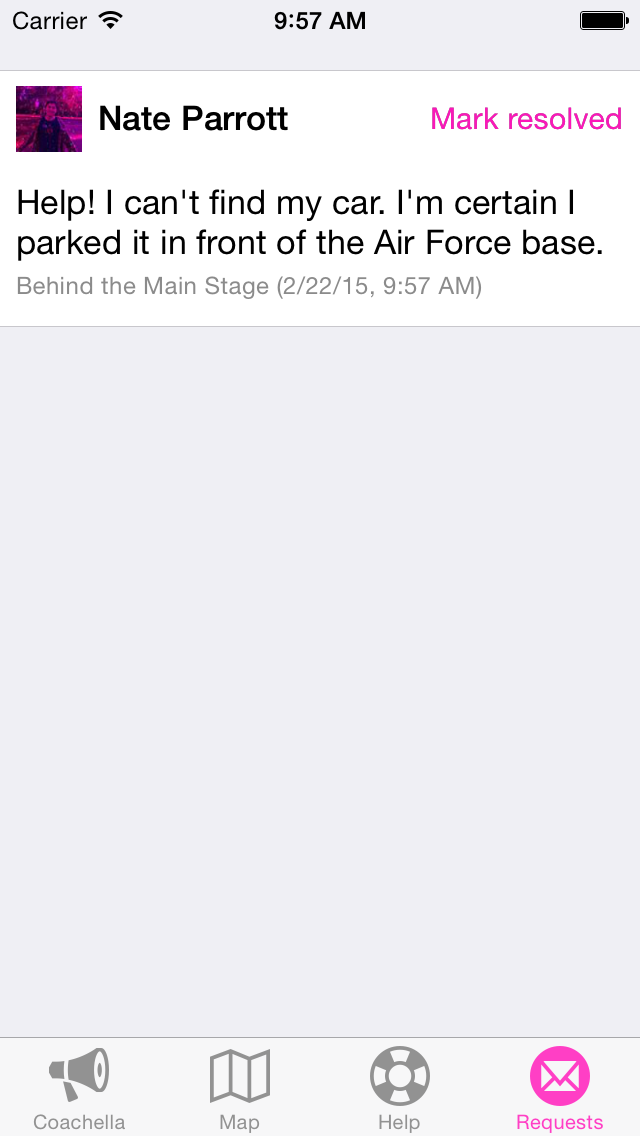Open Nate Parrott's profile picture
Image resolution: width=640 pixels, height=1136 pixels.
49,119
